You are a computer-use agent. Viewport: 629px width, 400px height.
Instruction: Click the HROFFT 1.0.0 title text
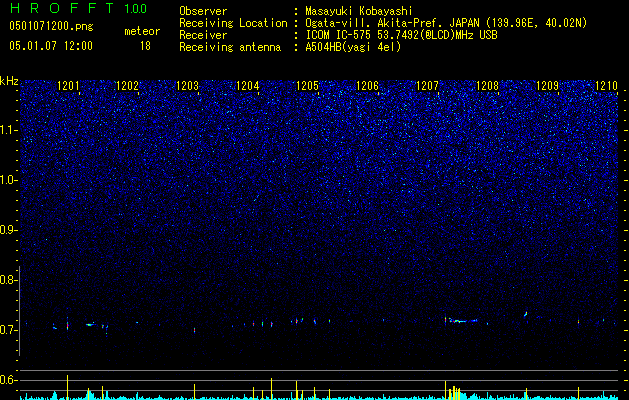coord(78,8)
